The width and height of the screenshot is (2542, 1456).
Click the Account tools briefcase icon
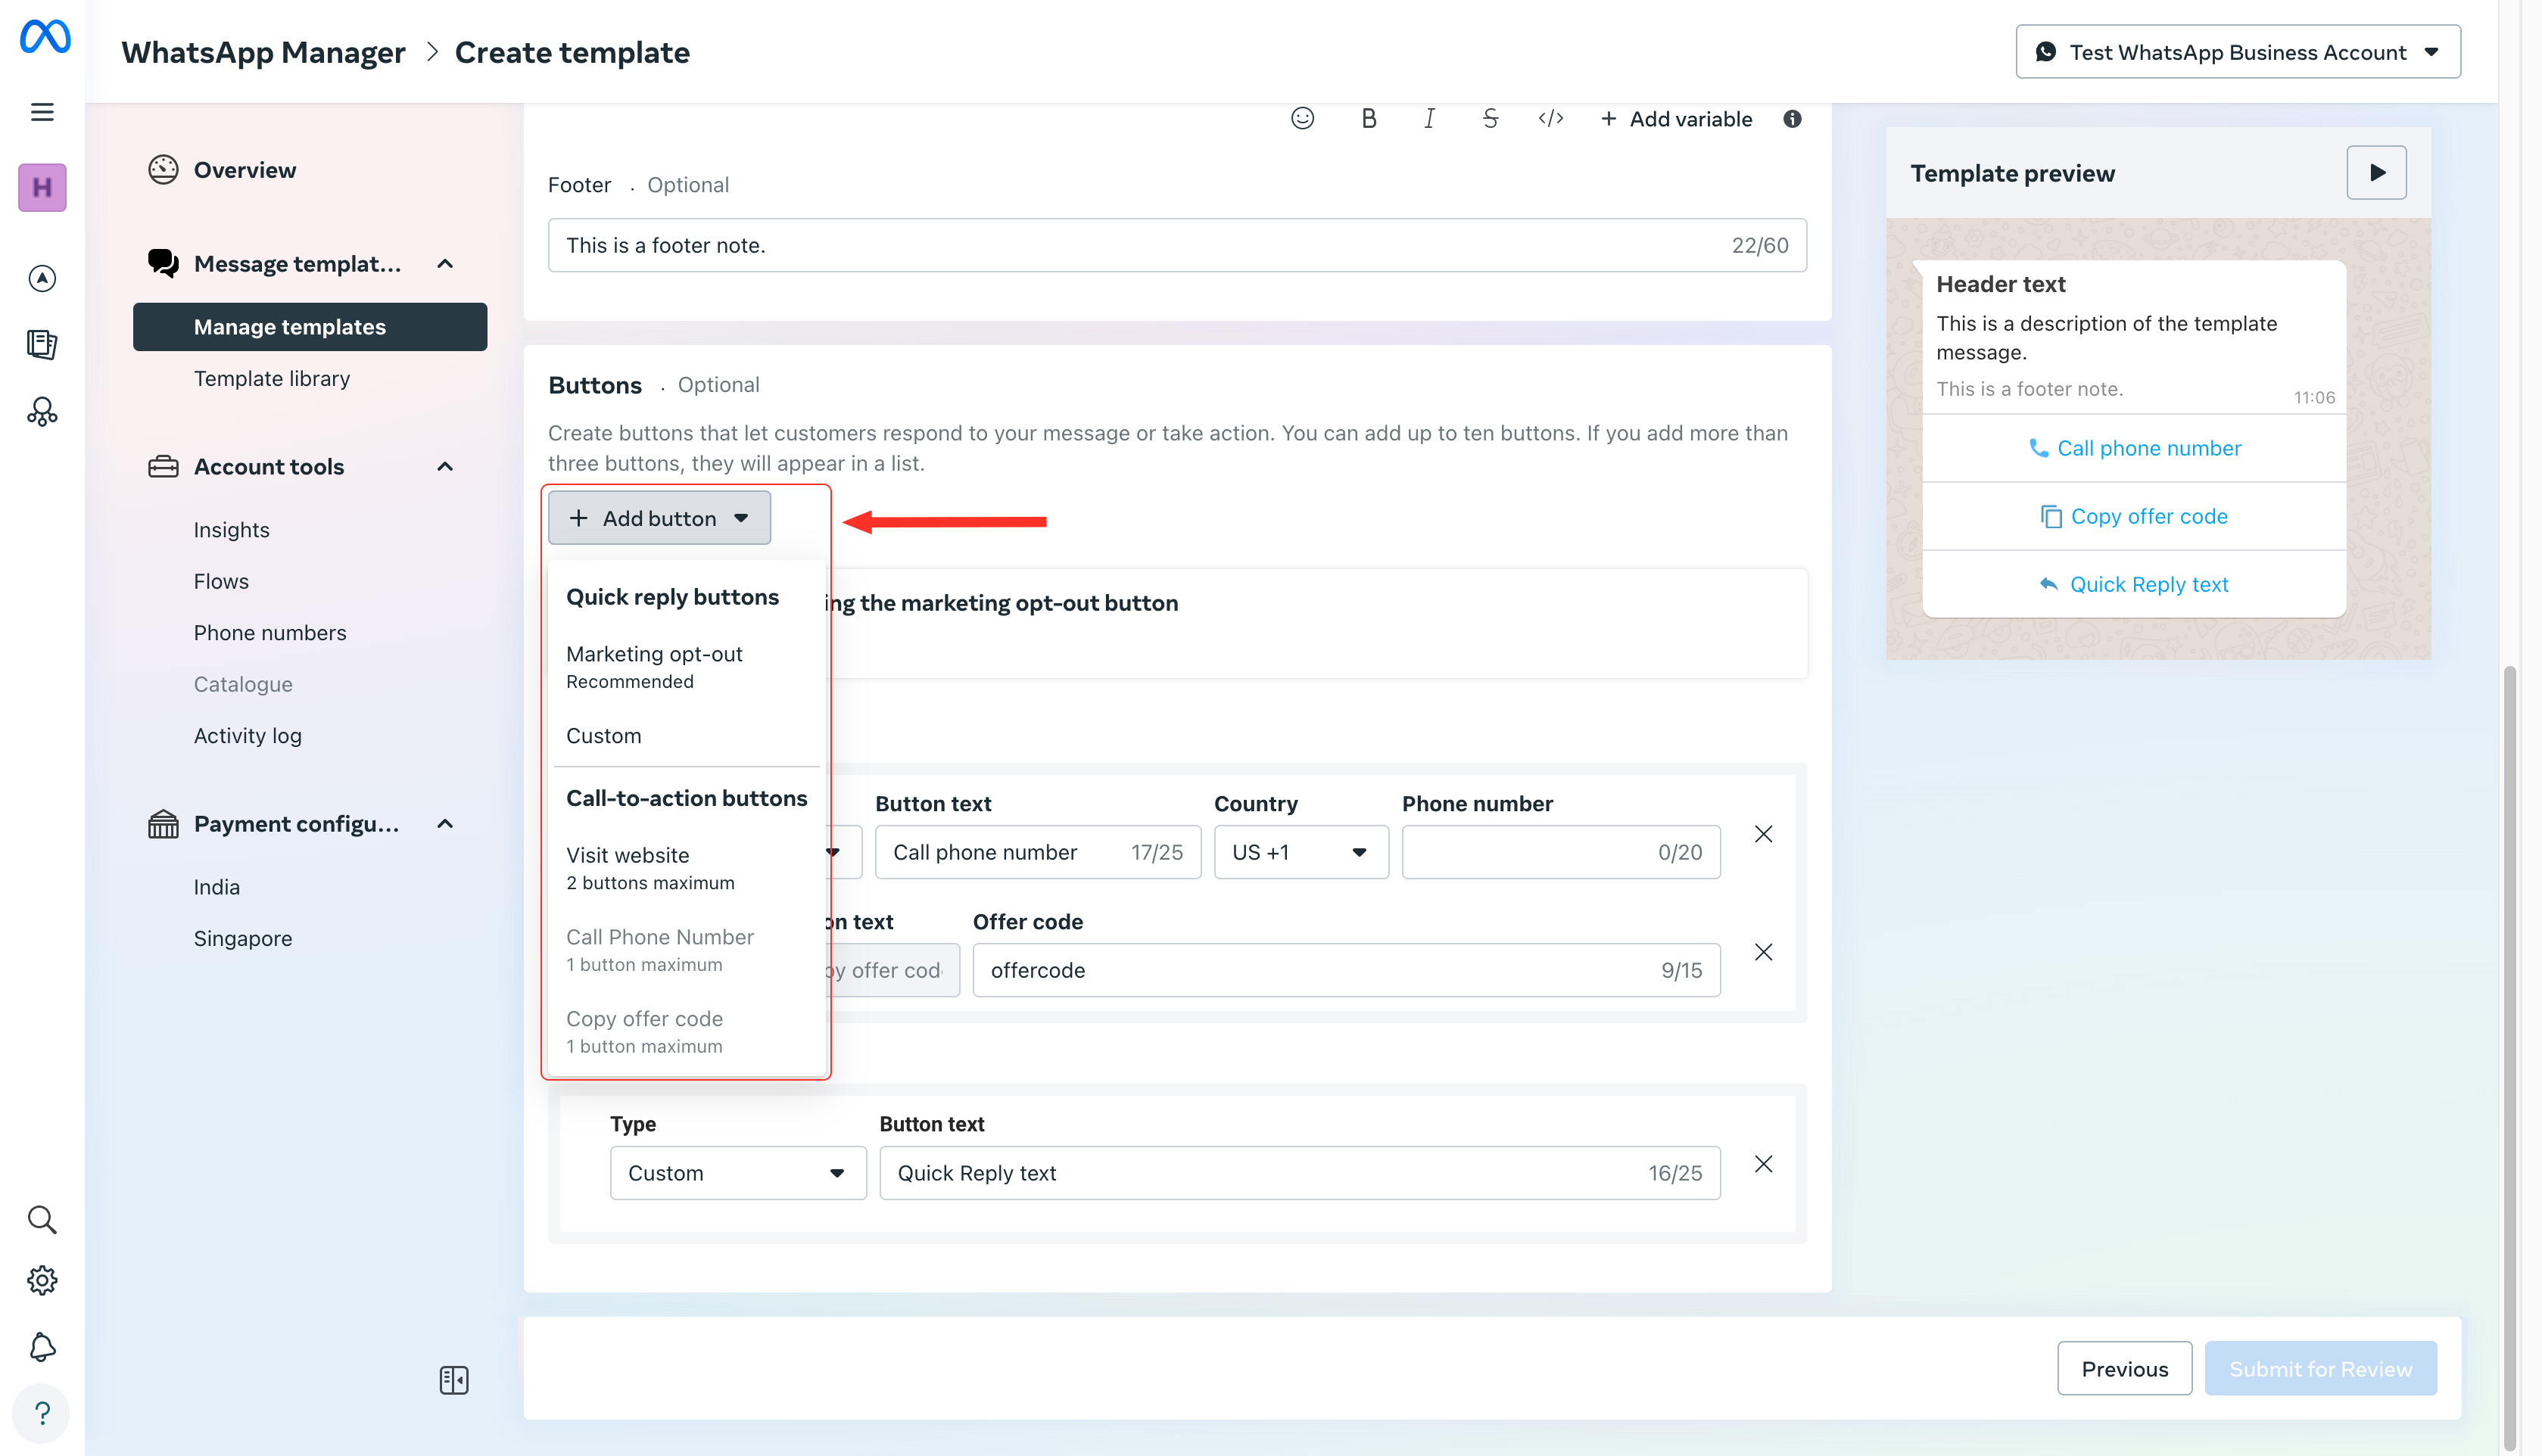163,467
